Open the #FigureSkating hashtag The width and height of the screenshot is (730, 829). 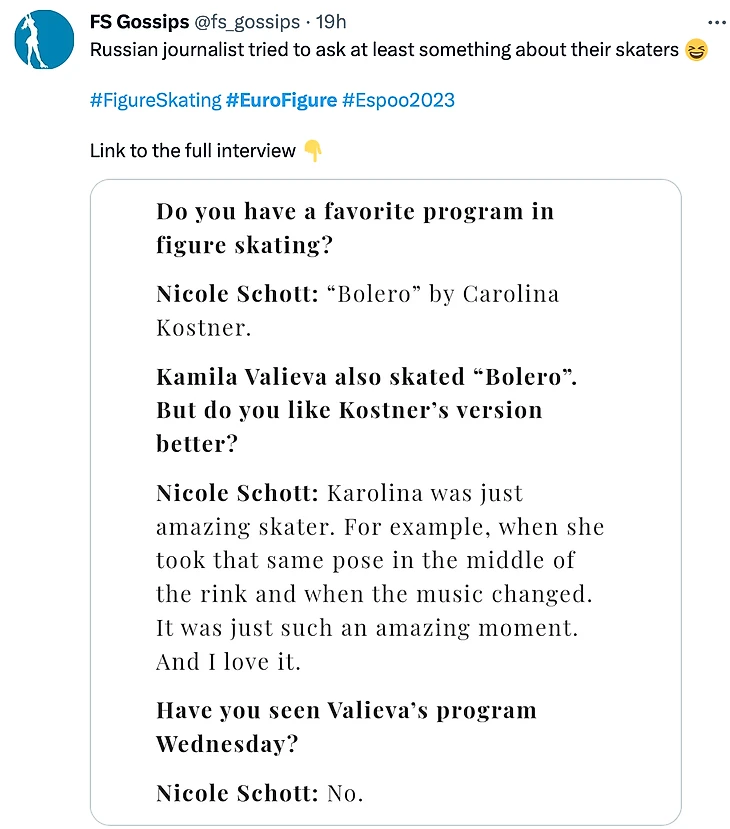155,100
